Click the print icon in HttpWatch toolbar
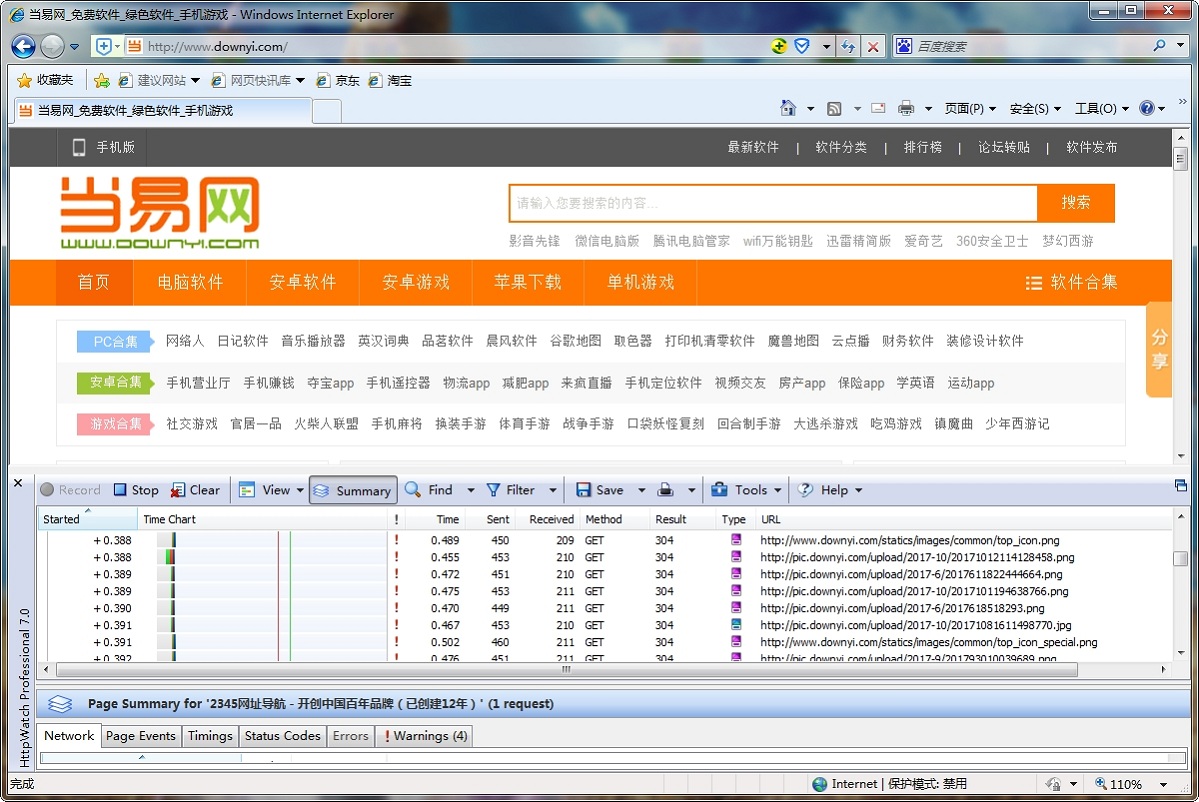Image resolution: width=1199 pixels, height=802 pixels. [x=665, y=490]
